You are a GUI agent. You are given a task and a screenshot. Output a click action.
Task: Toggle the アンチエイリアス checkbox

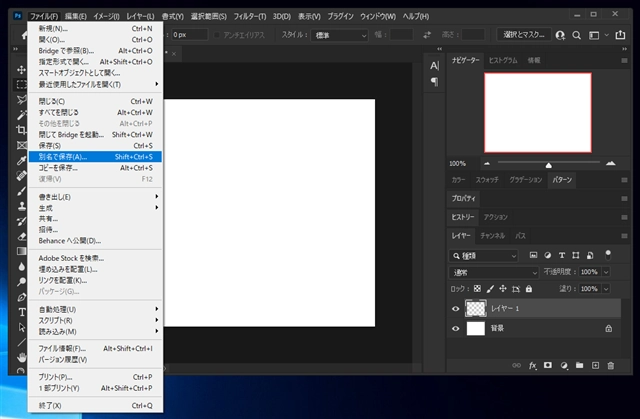tap(217, 35)
